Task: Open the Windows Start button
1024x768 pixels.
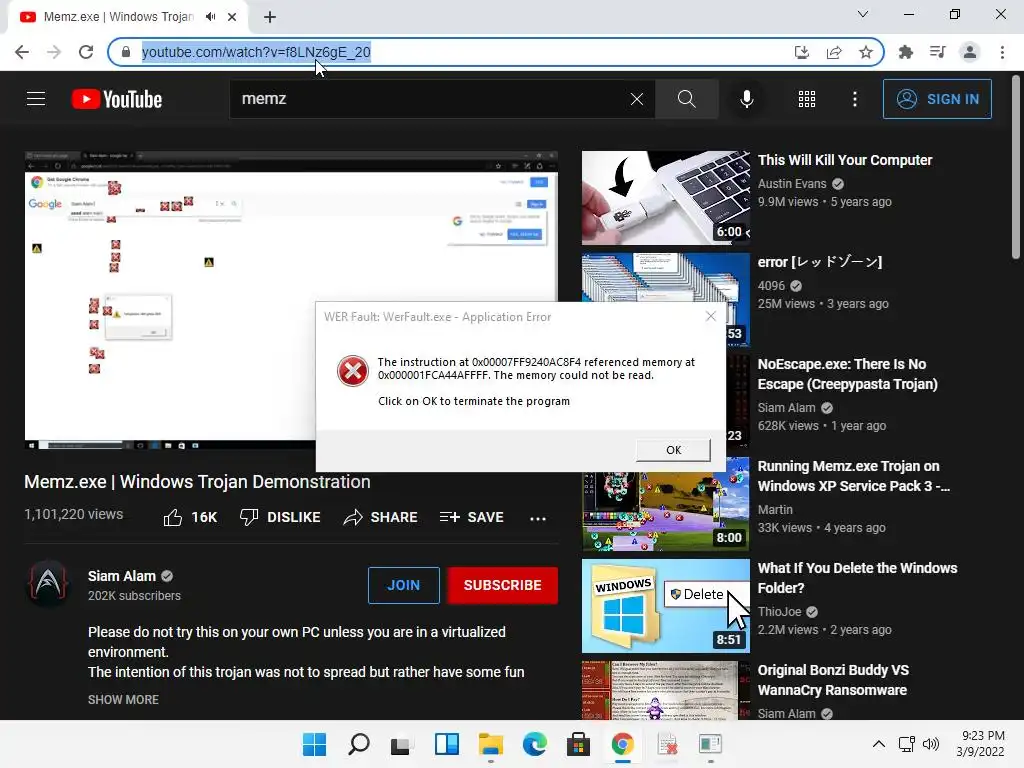Action: click(x=314, y=744)
